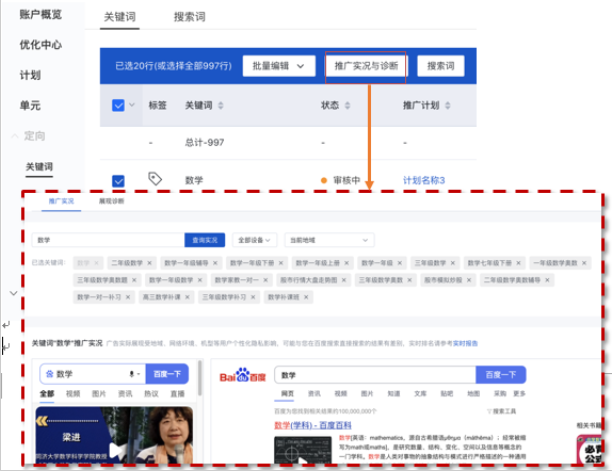This screenshot has height=474, width=612.
Task: Play the 梁进 video in the mobile preview
Action: coord(116,450)
